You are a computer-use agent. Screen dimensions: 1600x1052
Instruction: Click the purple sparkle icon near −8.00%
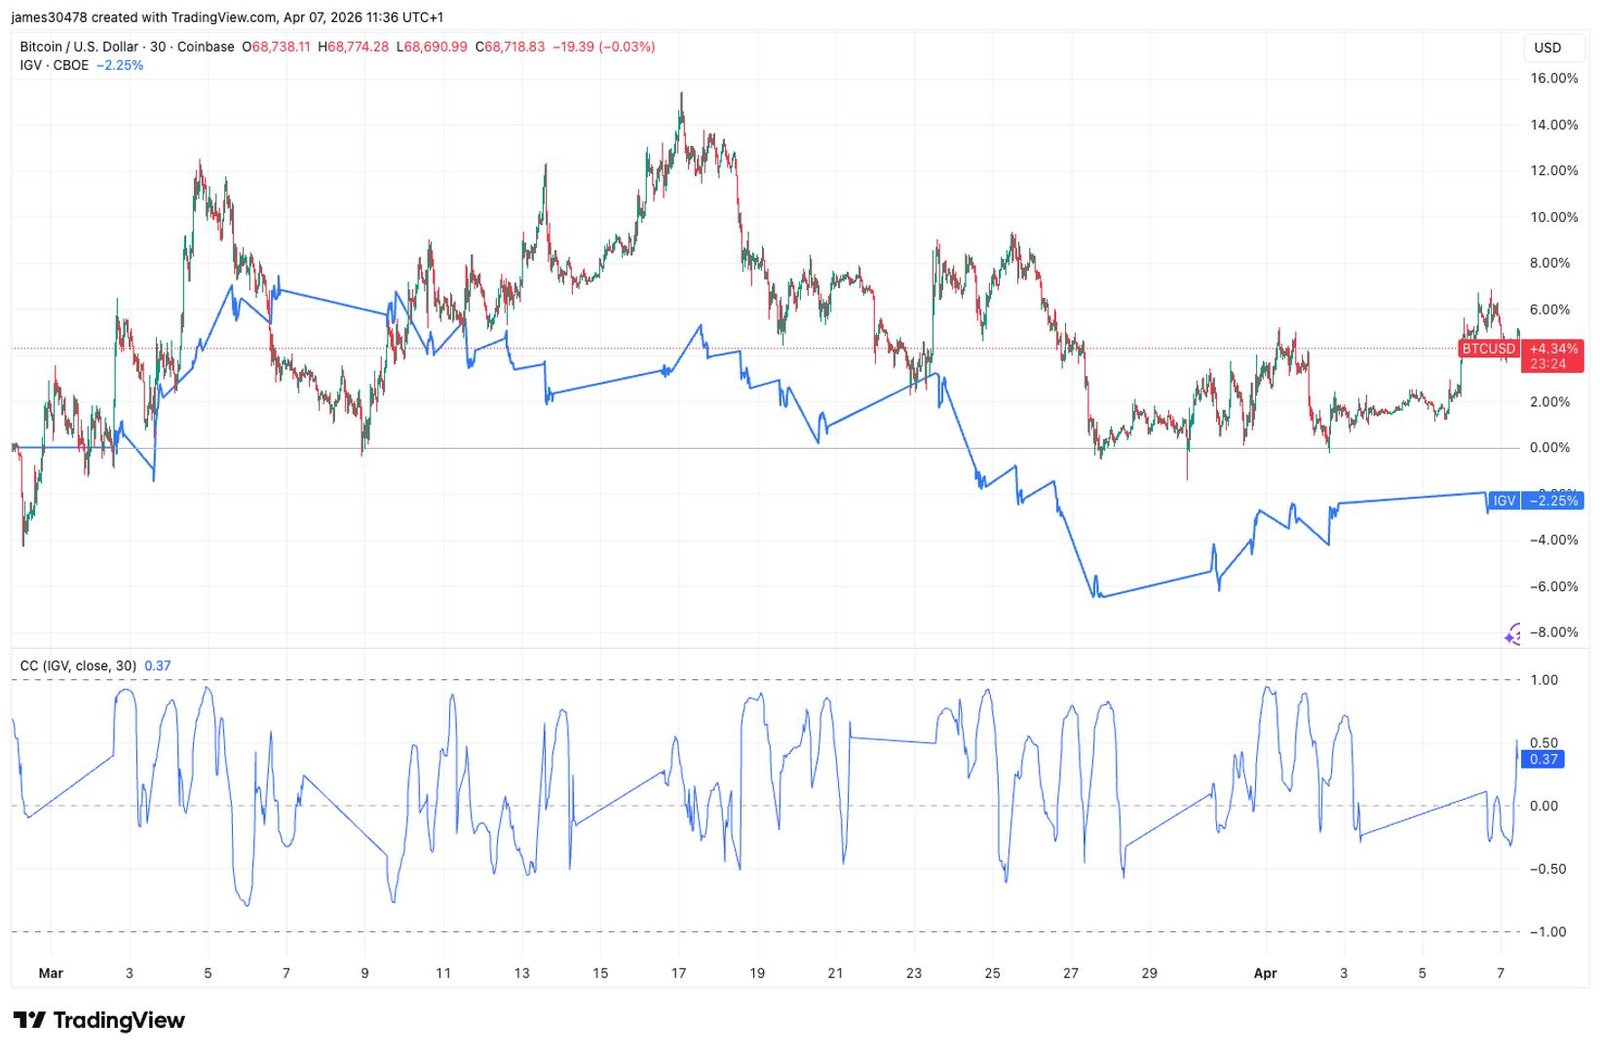1514,634
